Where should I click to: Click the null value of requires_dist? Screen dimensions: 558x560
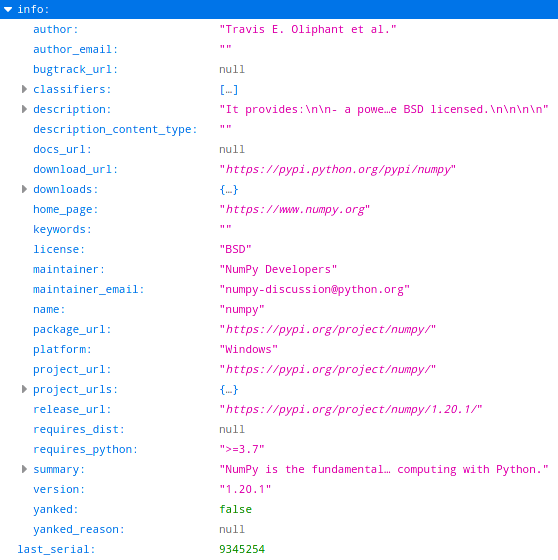coord(232,429)
